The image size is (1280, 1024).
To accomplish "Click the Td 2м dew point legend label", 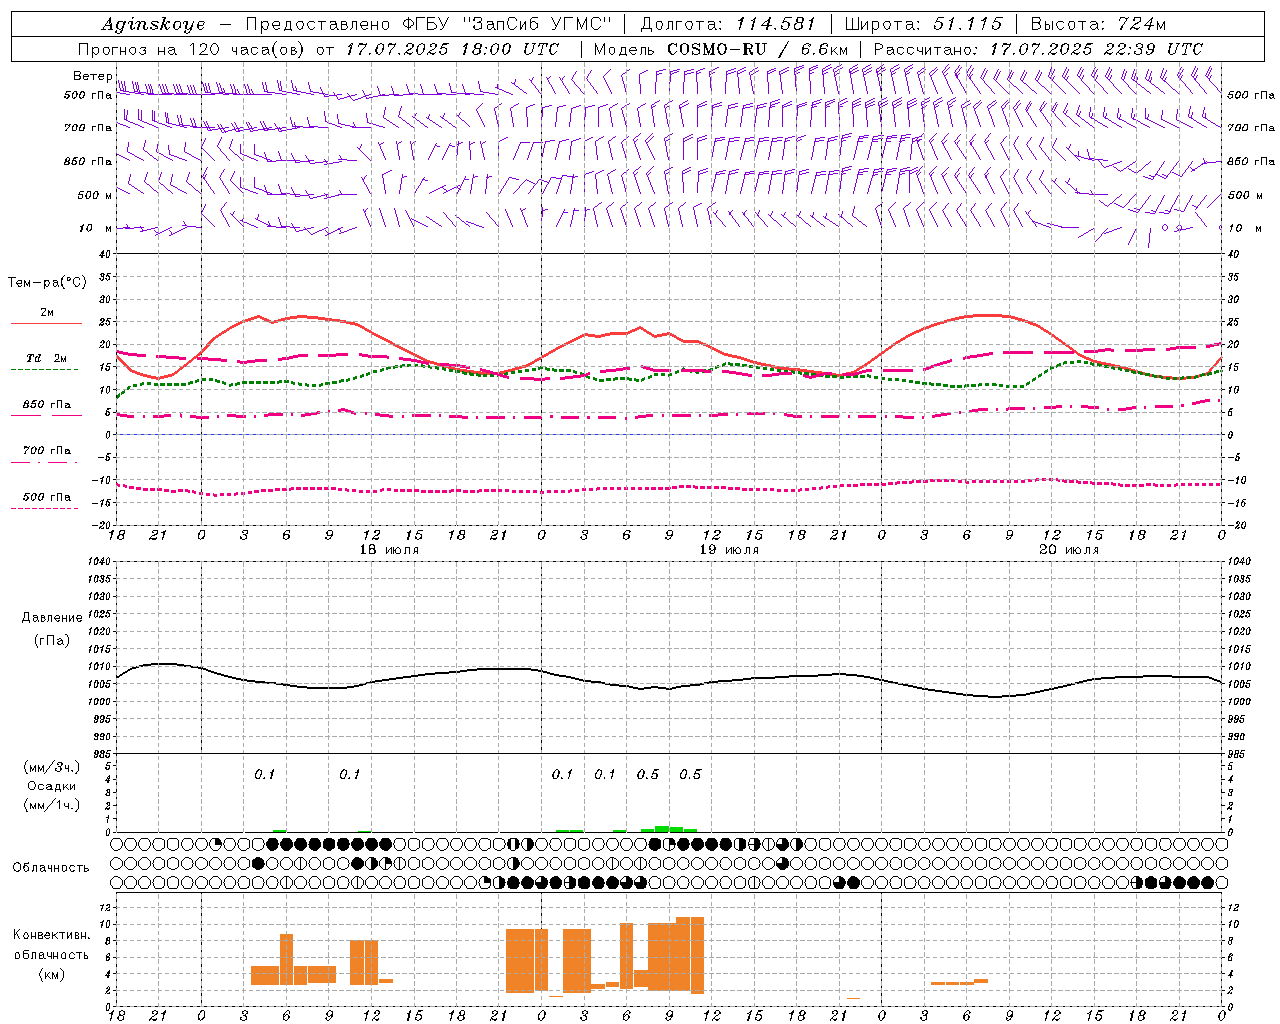I will click(47, 358).
